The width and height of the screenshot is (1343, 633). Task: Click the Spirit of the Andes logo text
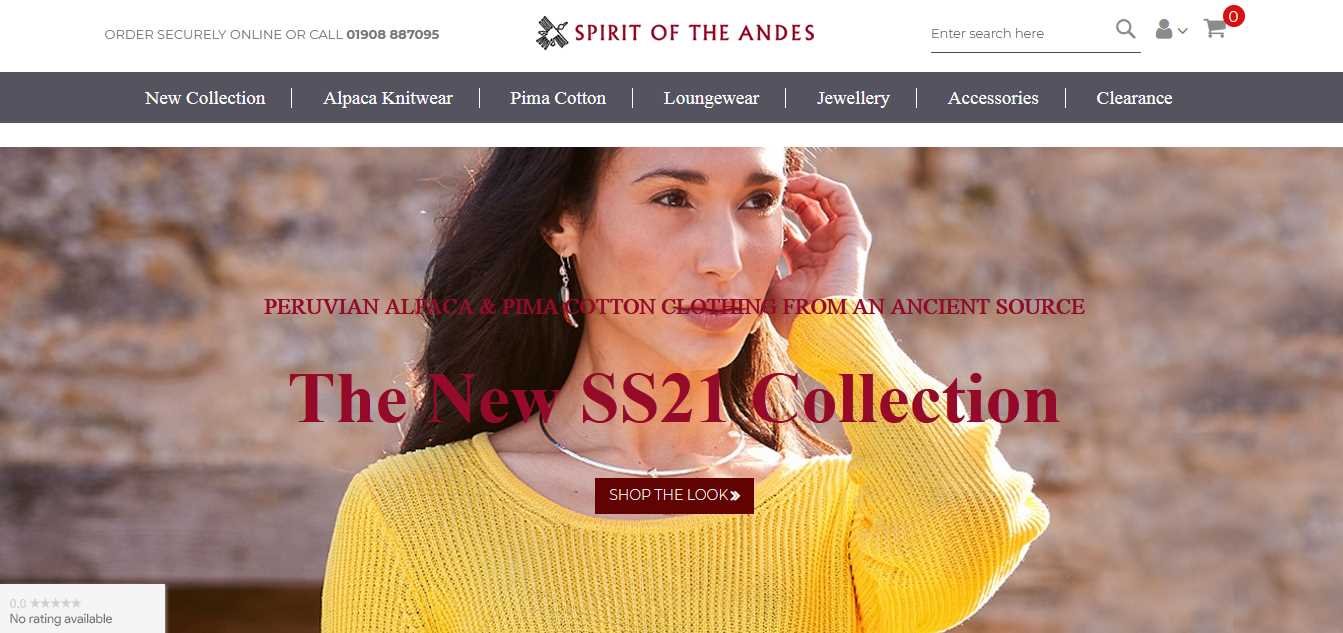click(x=694, y=33)
